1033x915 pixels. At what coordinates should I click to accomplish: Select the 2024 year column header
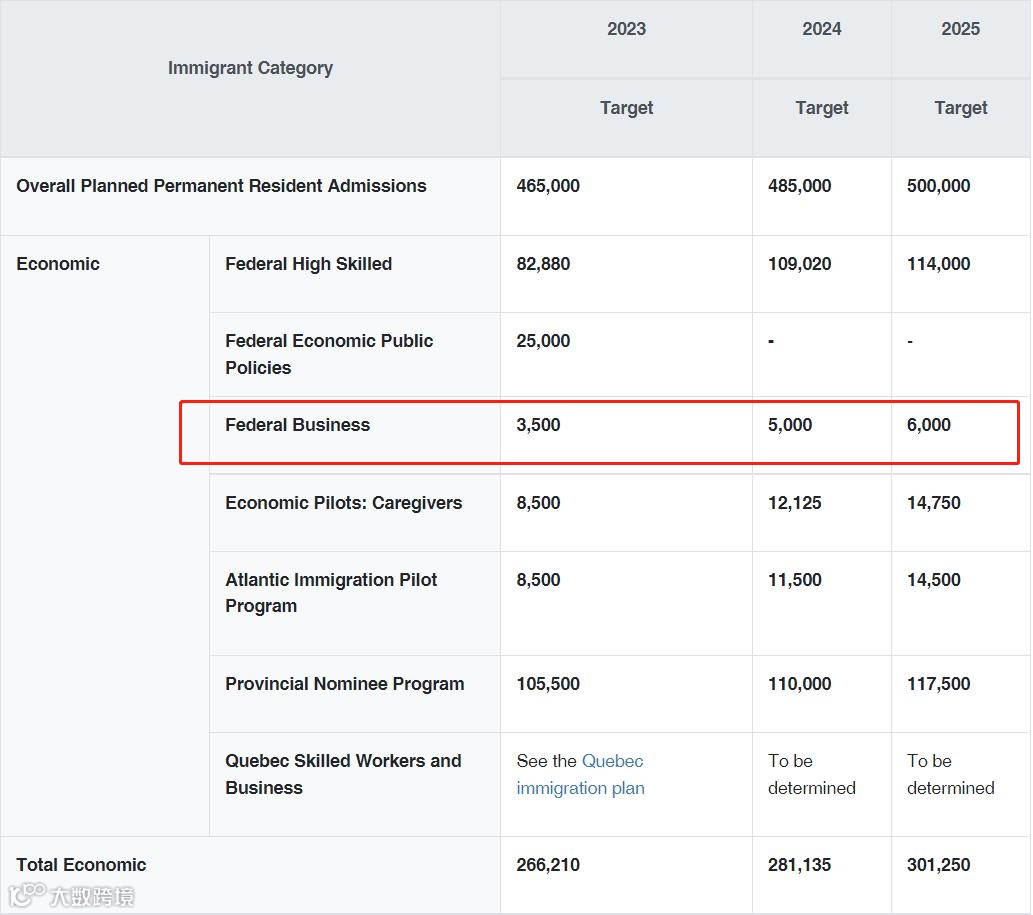pos(821,29)
